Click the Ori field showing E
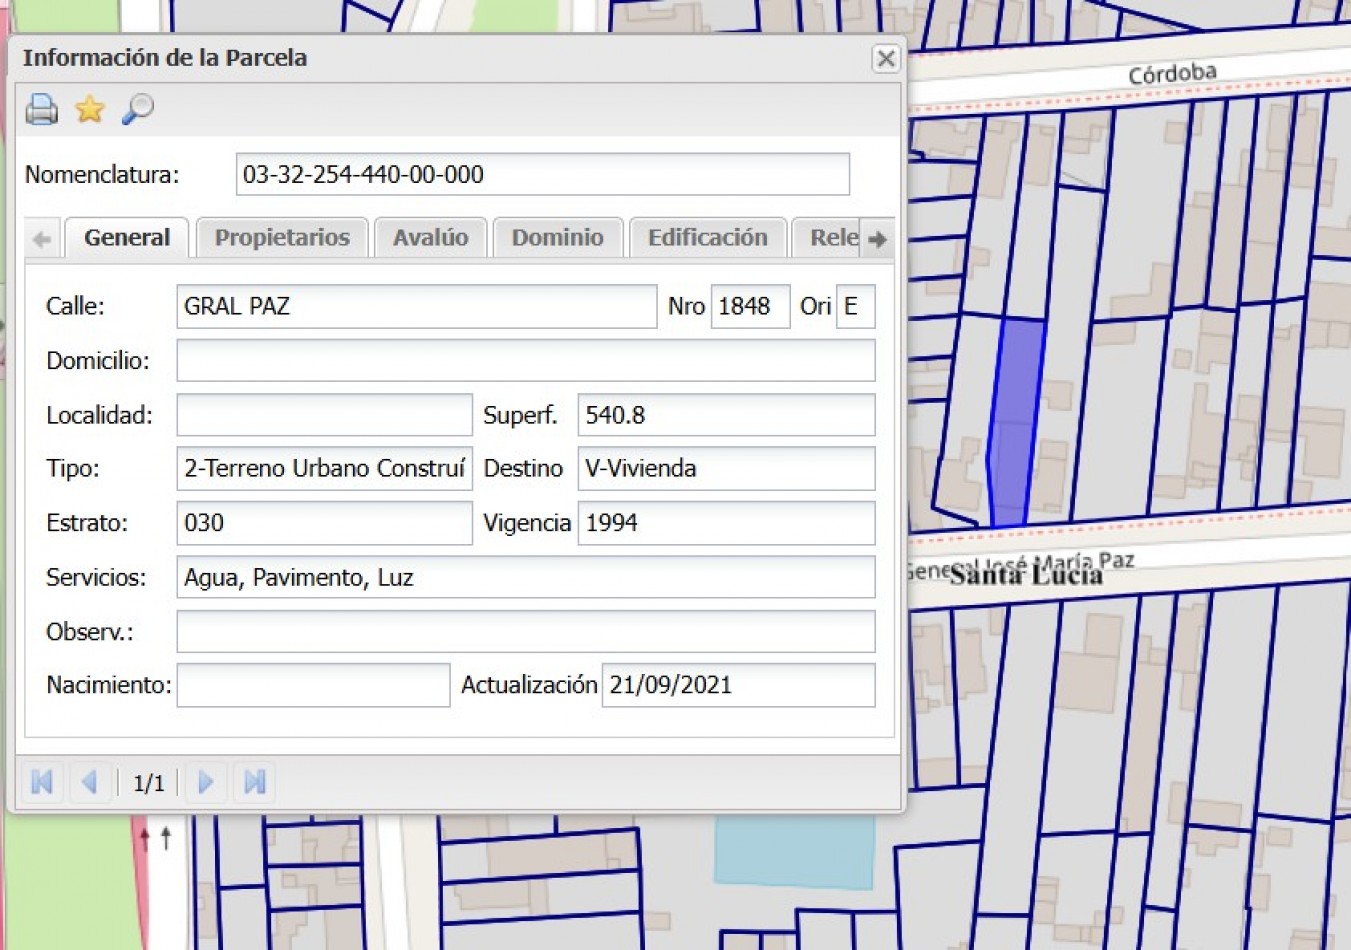1351x950 pixels. pos(856,306)
